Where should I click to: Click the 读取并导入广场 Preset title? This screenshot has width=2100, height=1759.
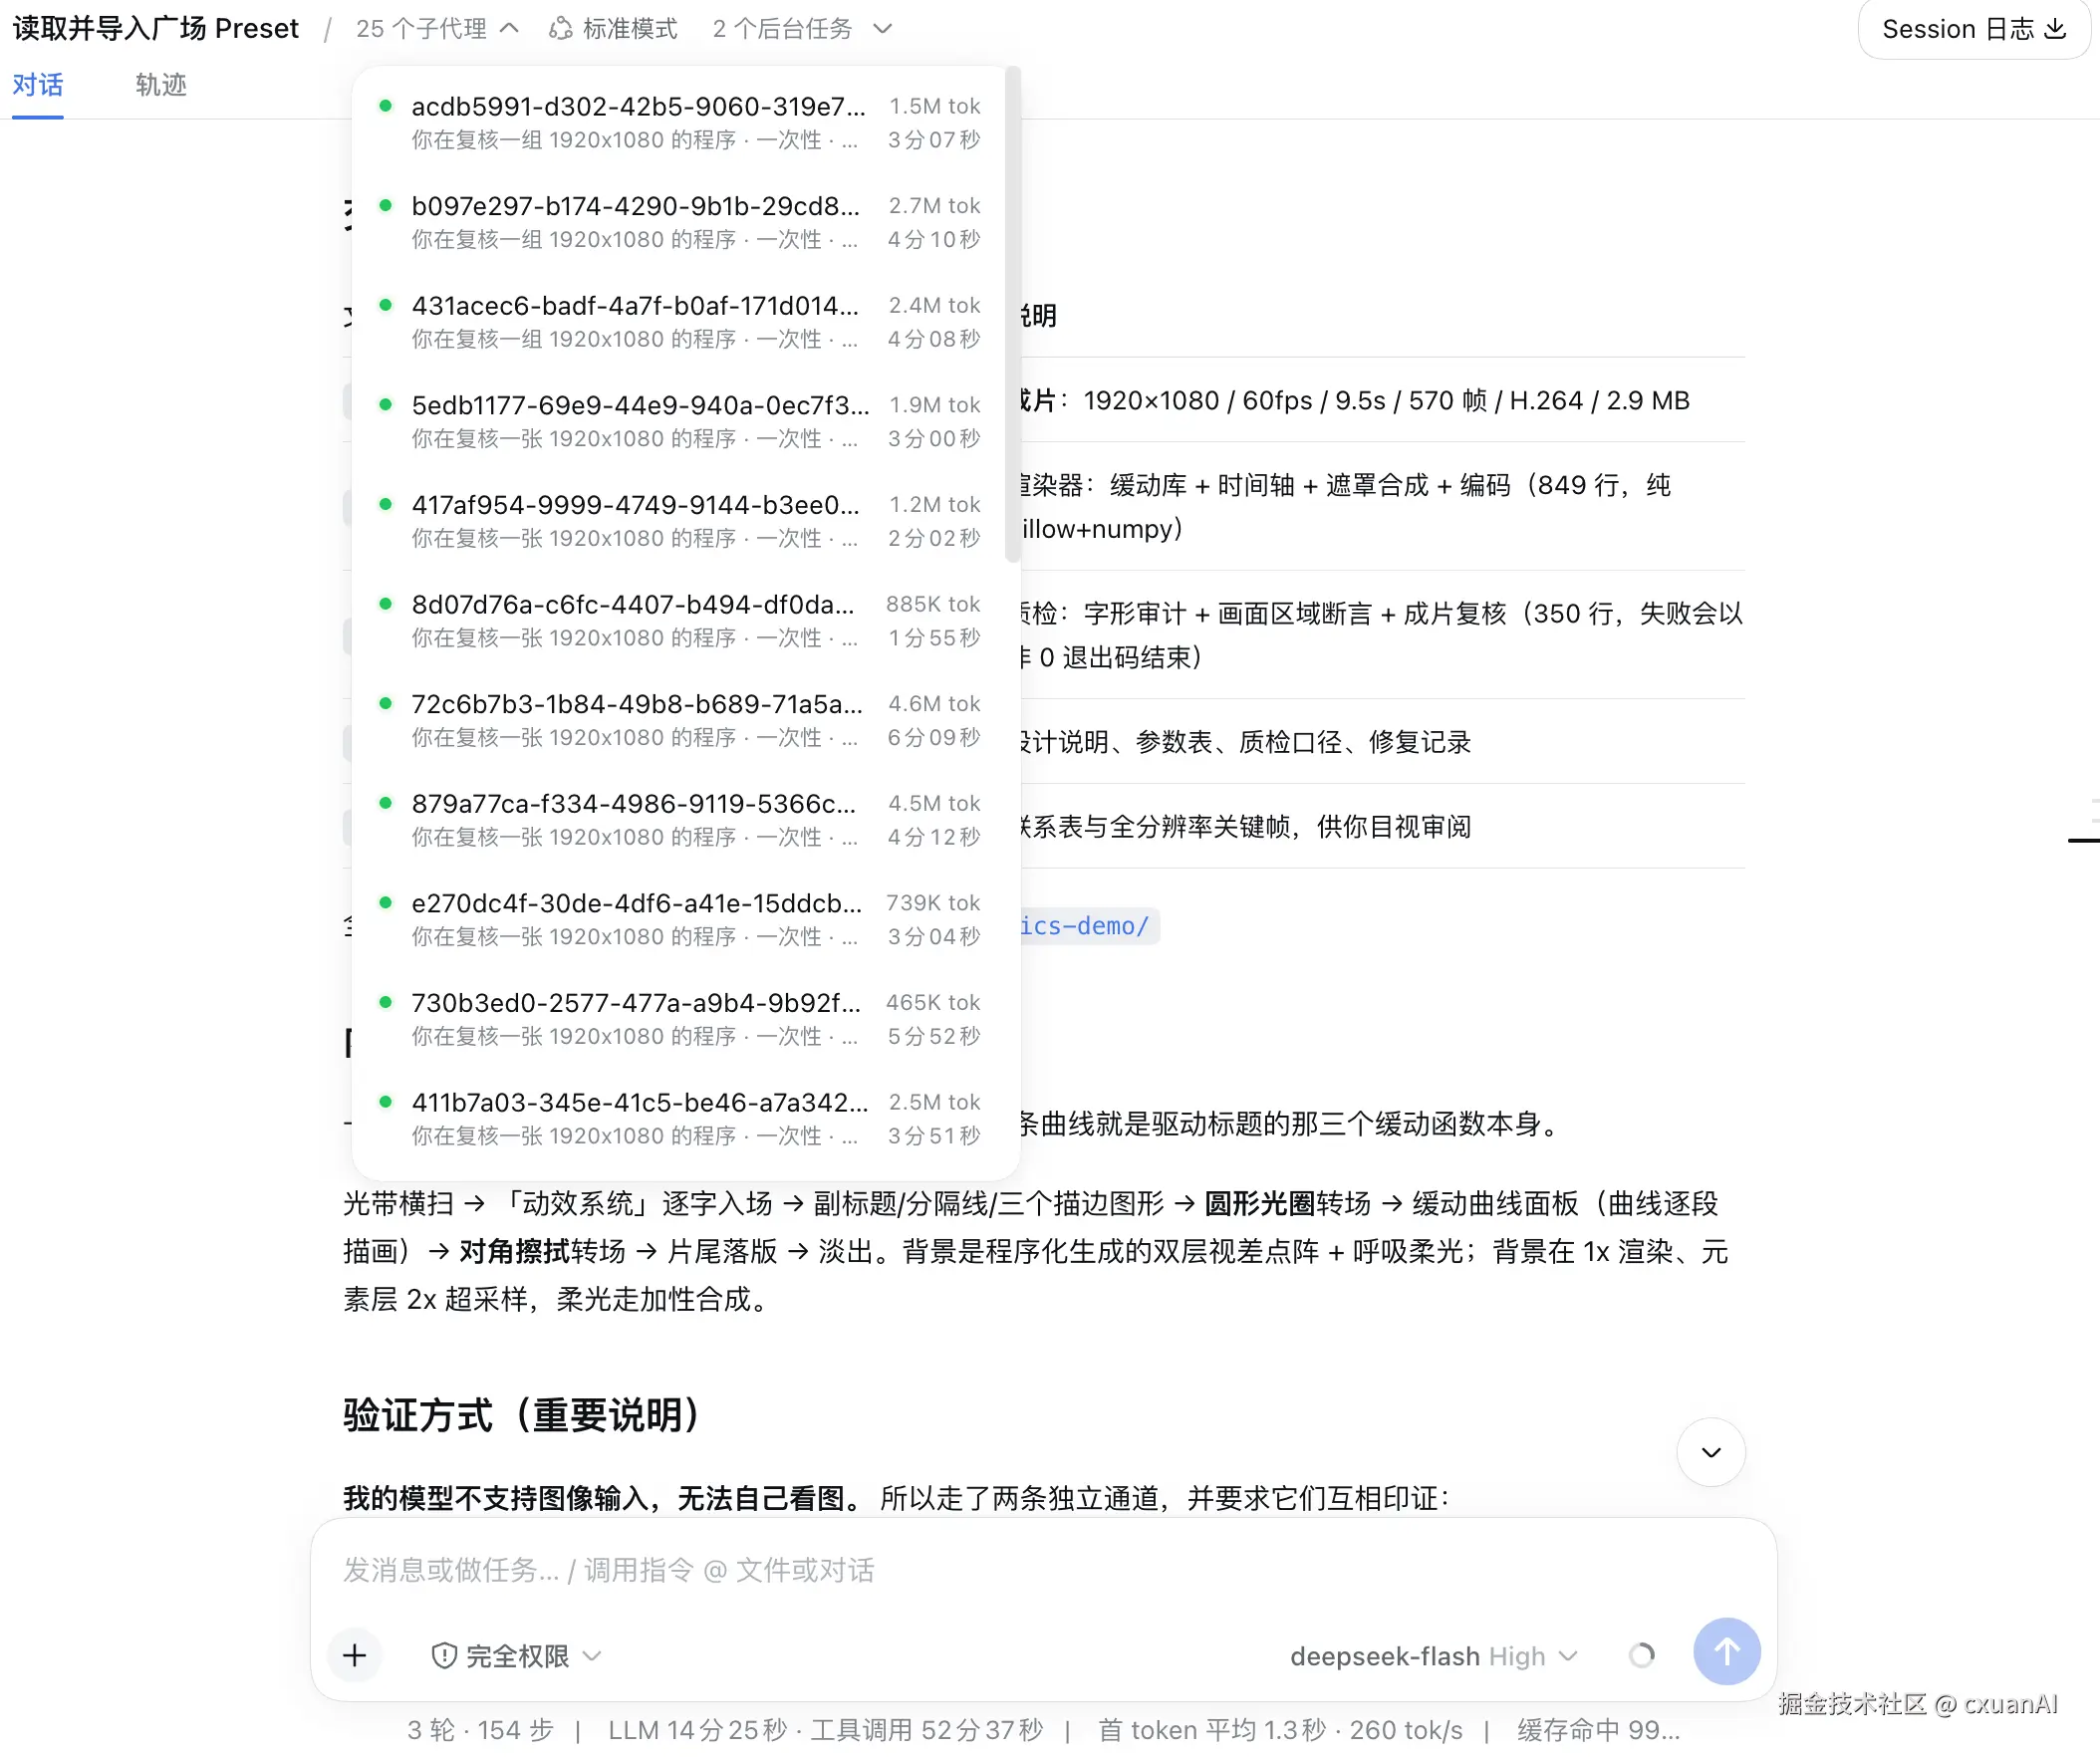click(156, 28)
